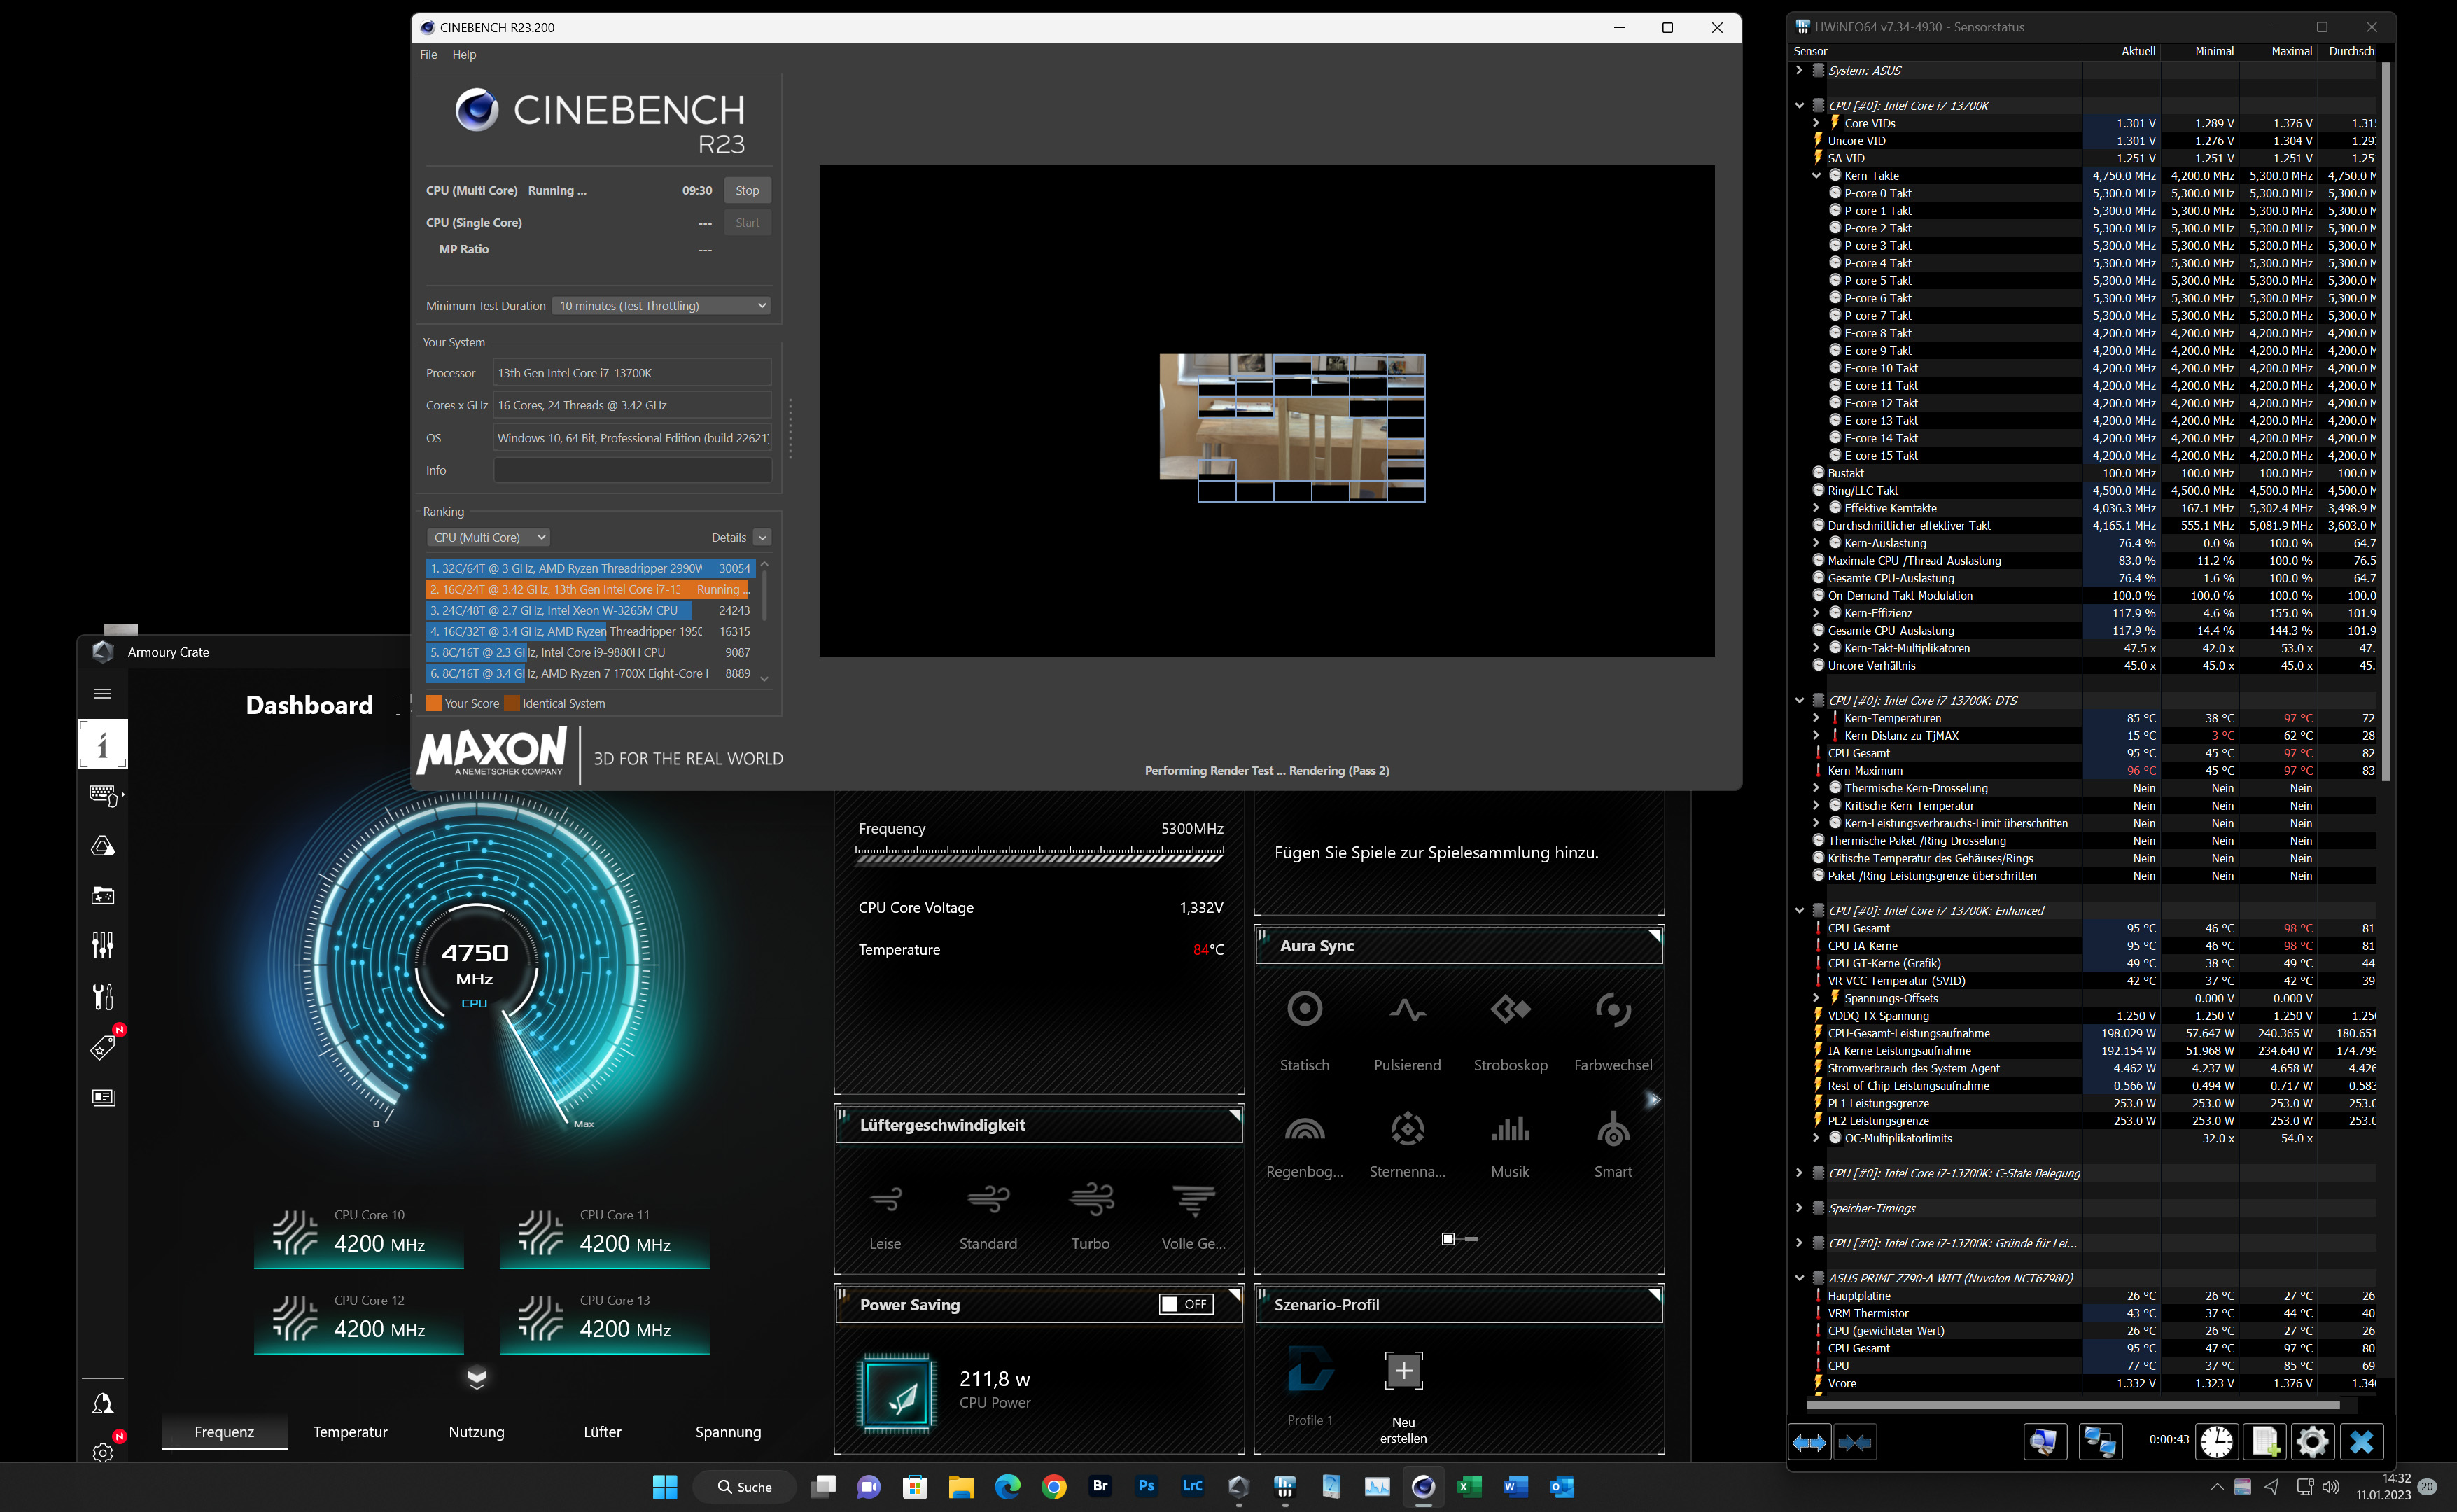The height and width of the screenshot is (1512, 2457).
Task: Select the Regenbogen lighting effect icon
Action: [1304, 1130]
